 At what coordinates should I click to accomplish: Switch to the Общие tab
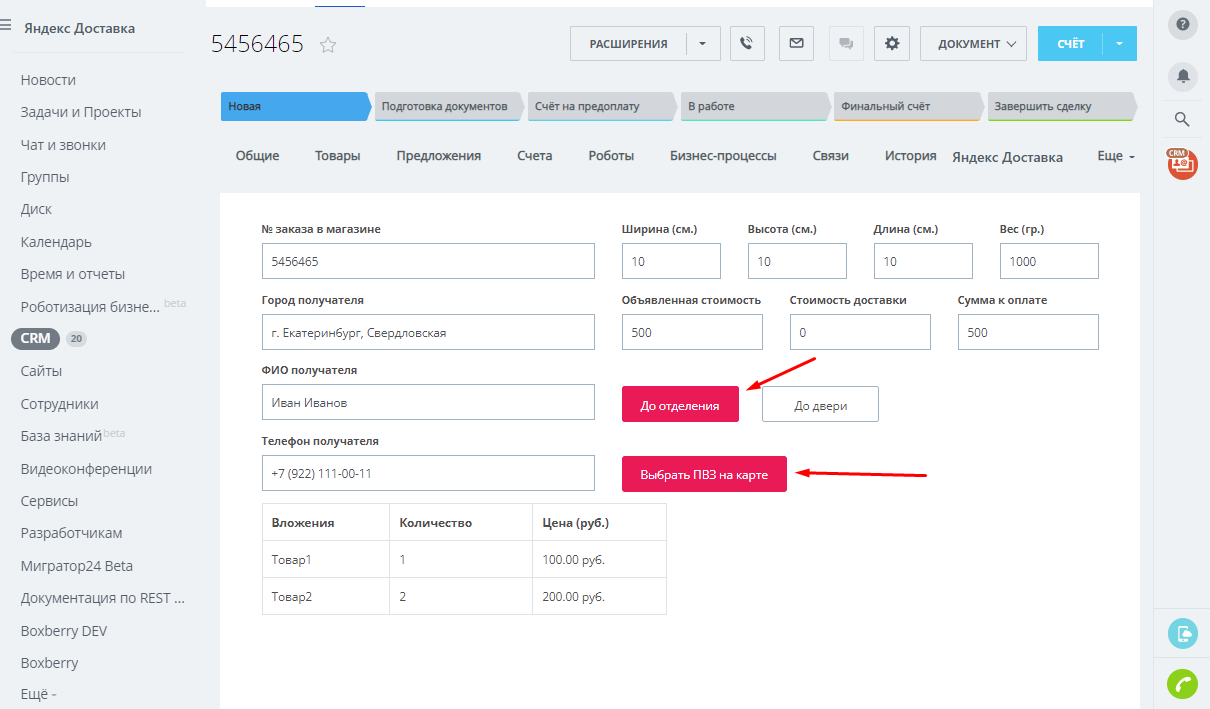pyautogui.click(x=257, y=156)
